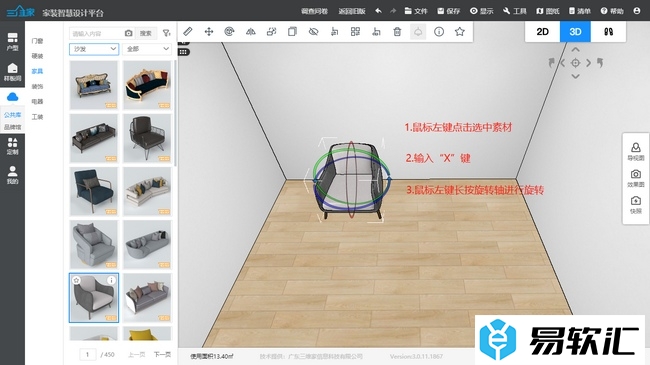
Task: Click the 搜索 search button
Action: [146, 33]
